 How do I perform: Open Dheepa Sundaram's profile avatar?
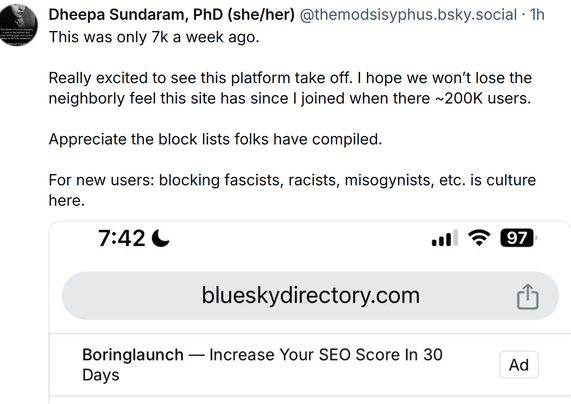pyautogui.click(x=17, y=25)
